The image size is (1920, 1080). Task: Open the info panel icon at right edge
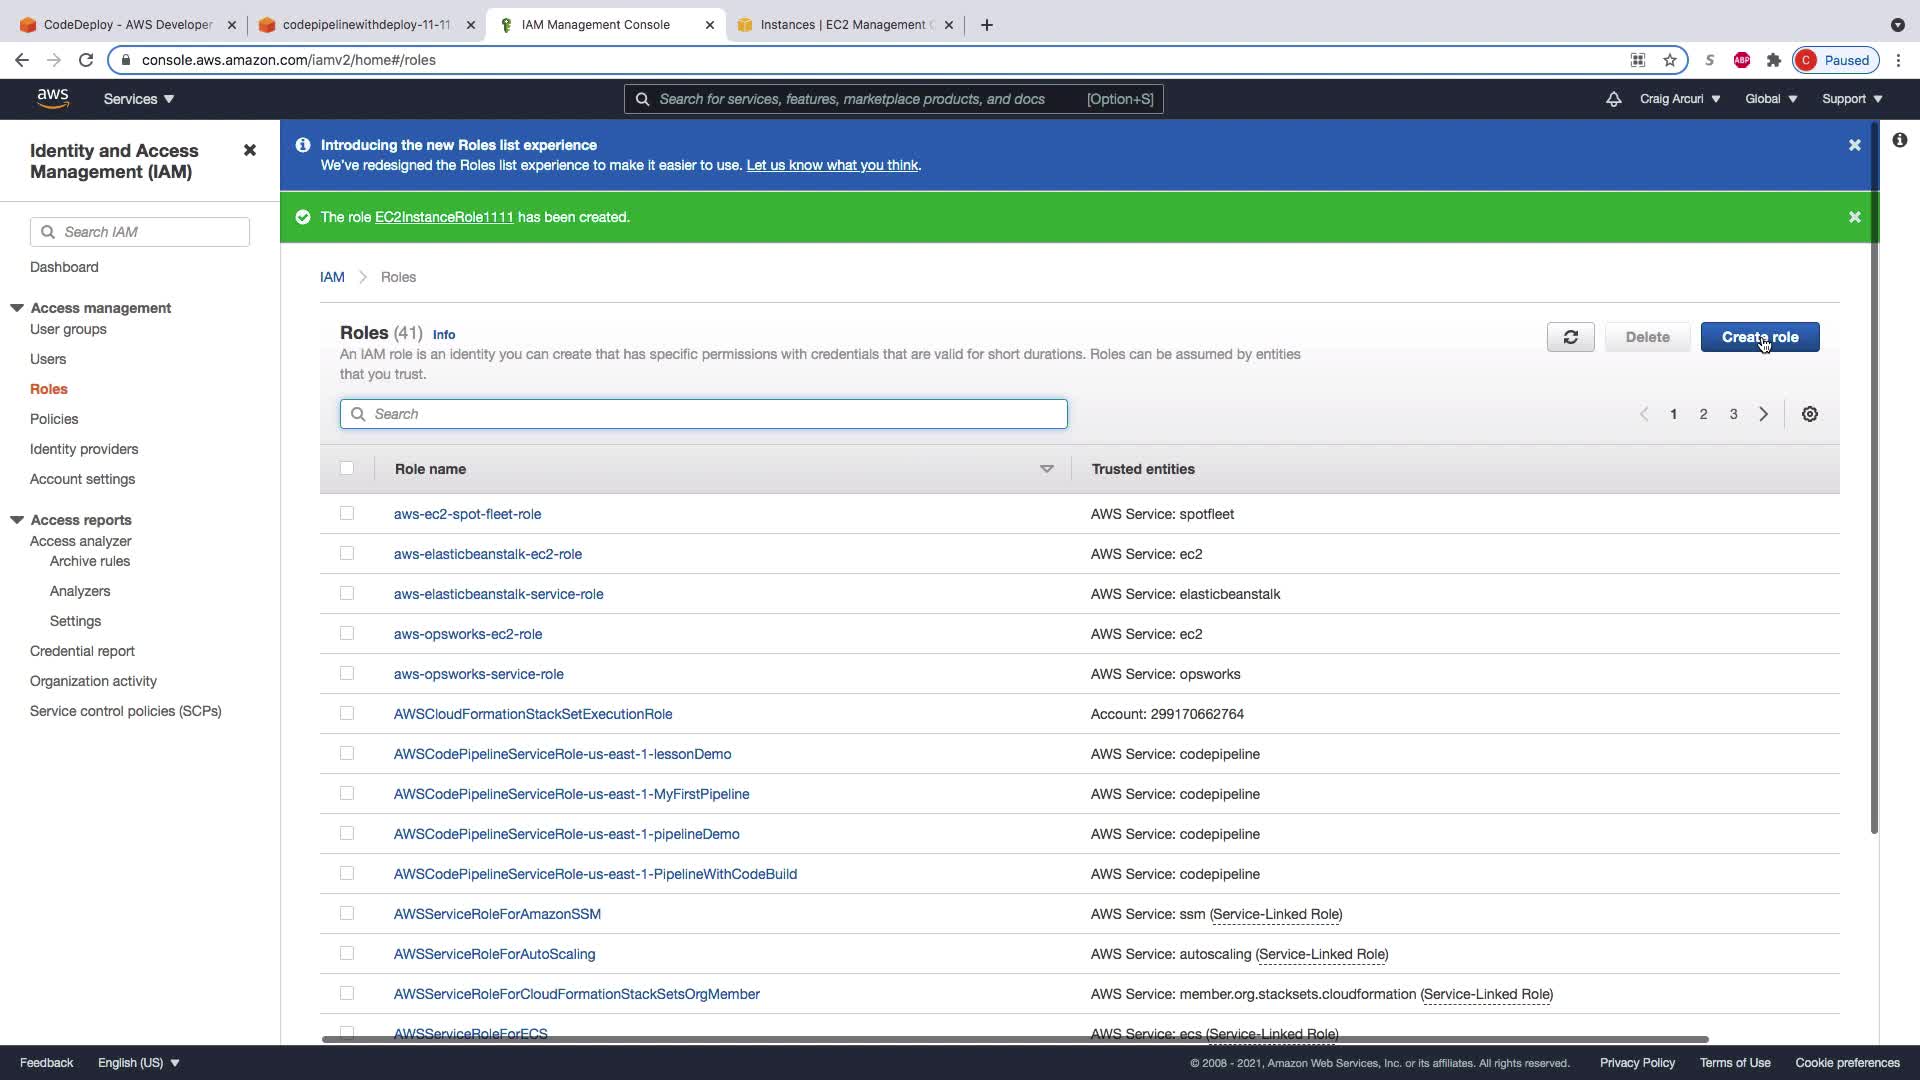point(1899,141)
